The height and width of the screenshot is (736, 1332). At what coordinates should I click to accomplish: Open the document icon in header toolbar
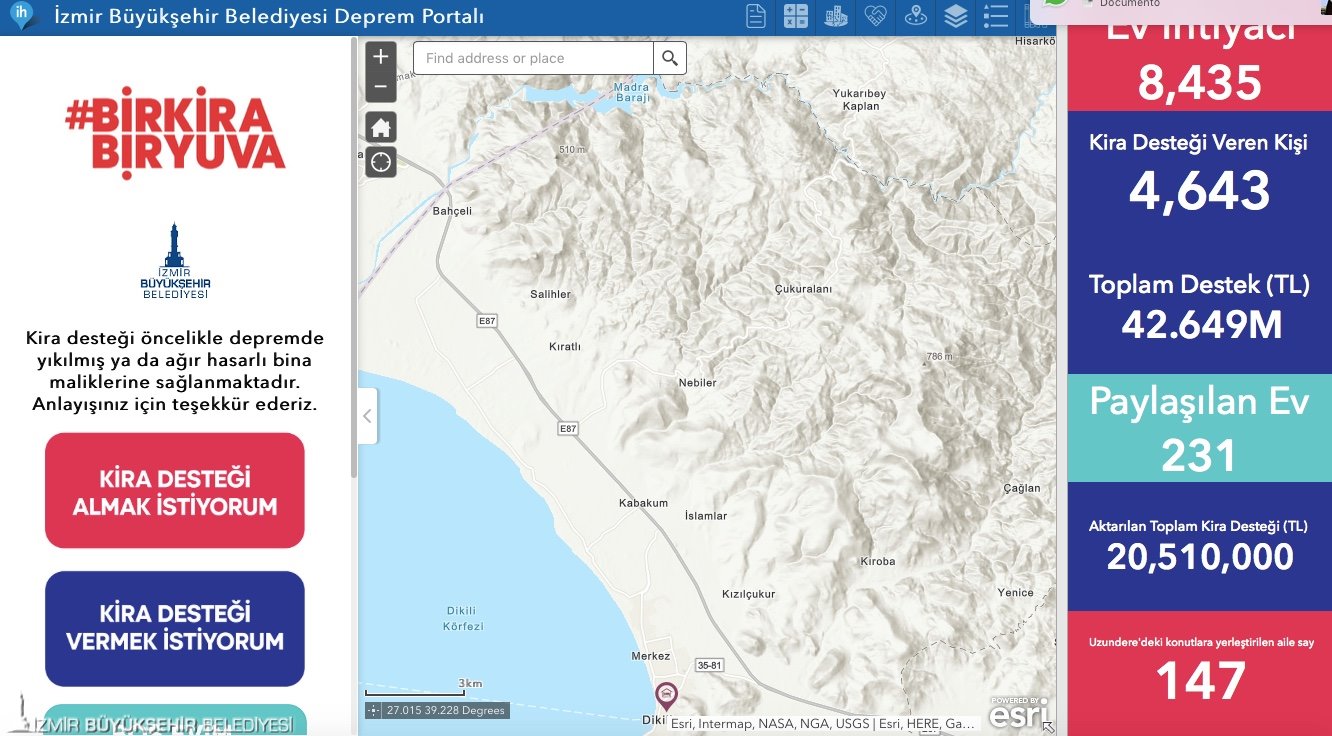point(757,16)
